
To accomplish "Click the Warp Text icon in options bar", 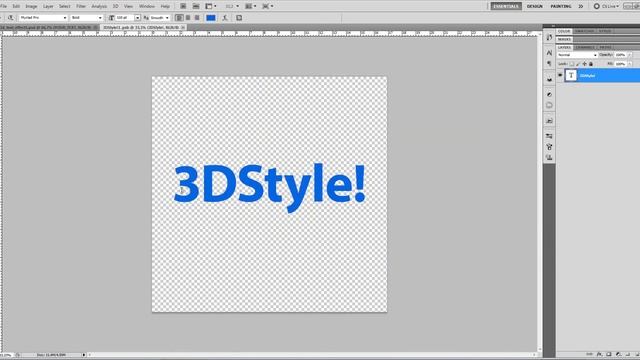I will pos(225,18).
